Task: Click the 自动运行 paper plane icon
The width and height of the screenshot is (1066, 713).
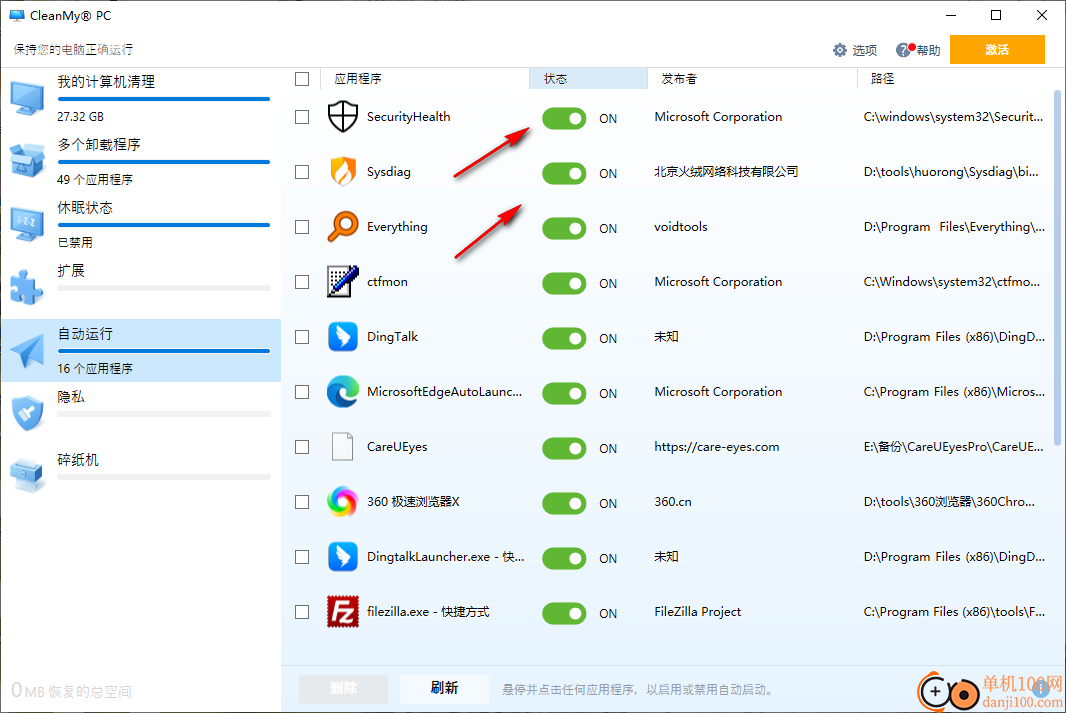Action: (x=27, y=351)
